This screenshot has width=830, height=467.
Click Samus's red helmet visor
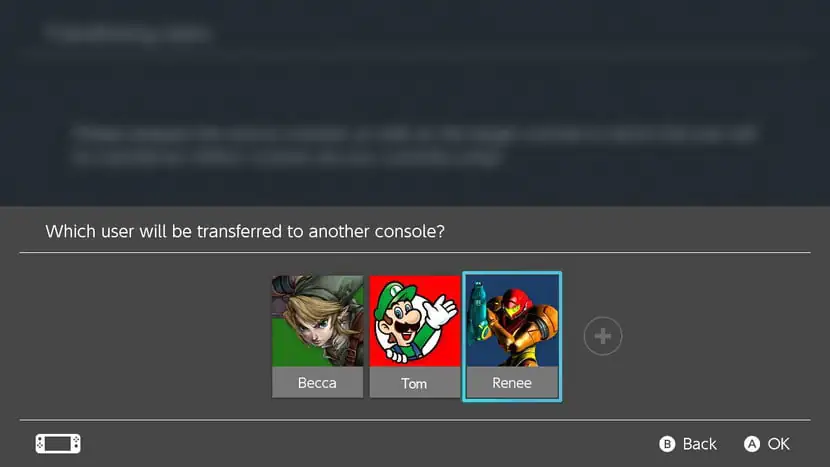(513, 309)
